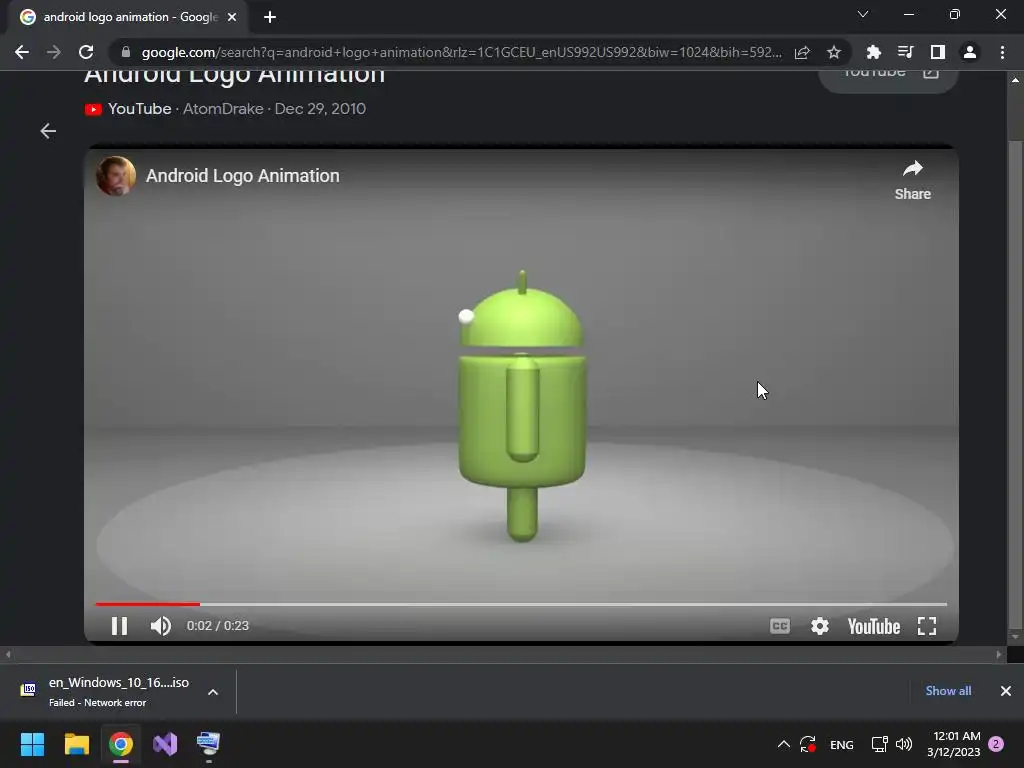Viewport: 1024px width, 768px height.
Task: Open the Chrome three-dot menu
Action: tap(1002, 52)
